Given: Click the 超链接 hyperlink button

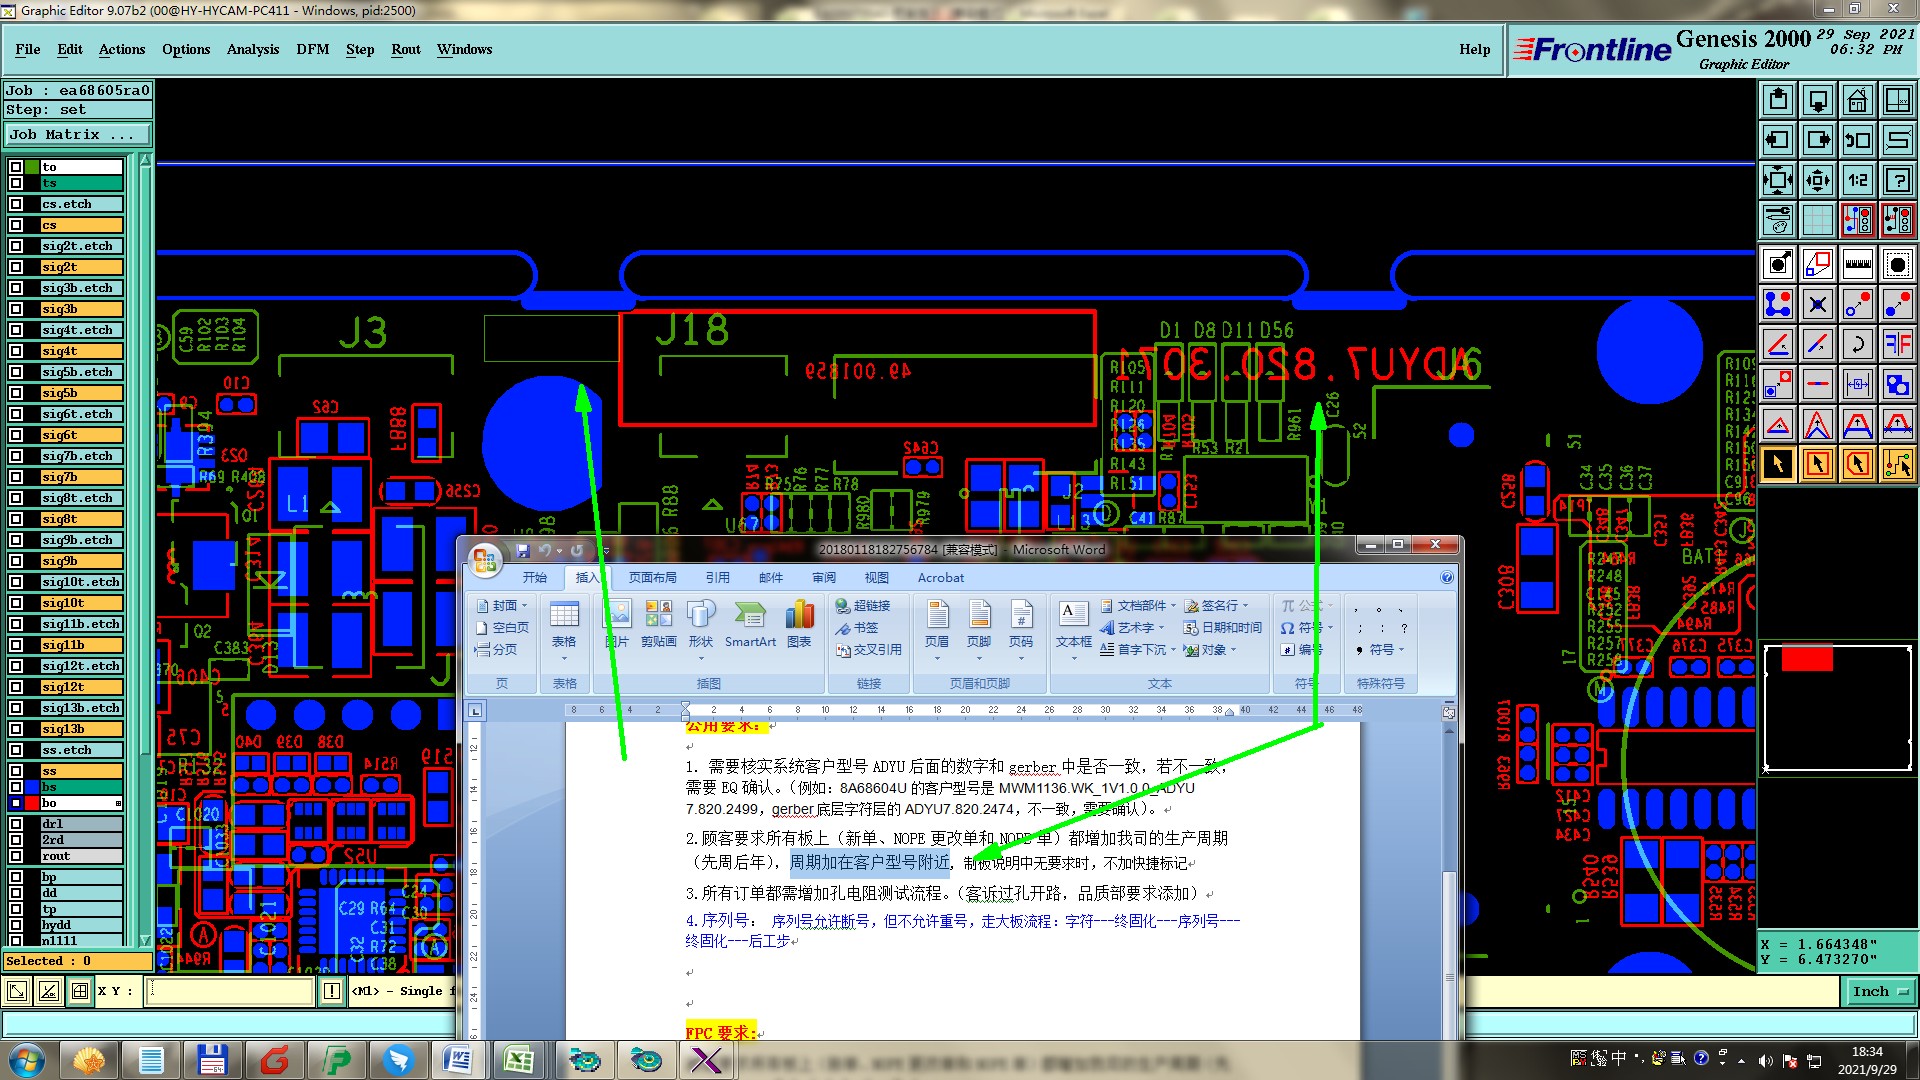Looking at the screenshot, I should tap(863, 605).
